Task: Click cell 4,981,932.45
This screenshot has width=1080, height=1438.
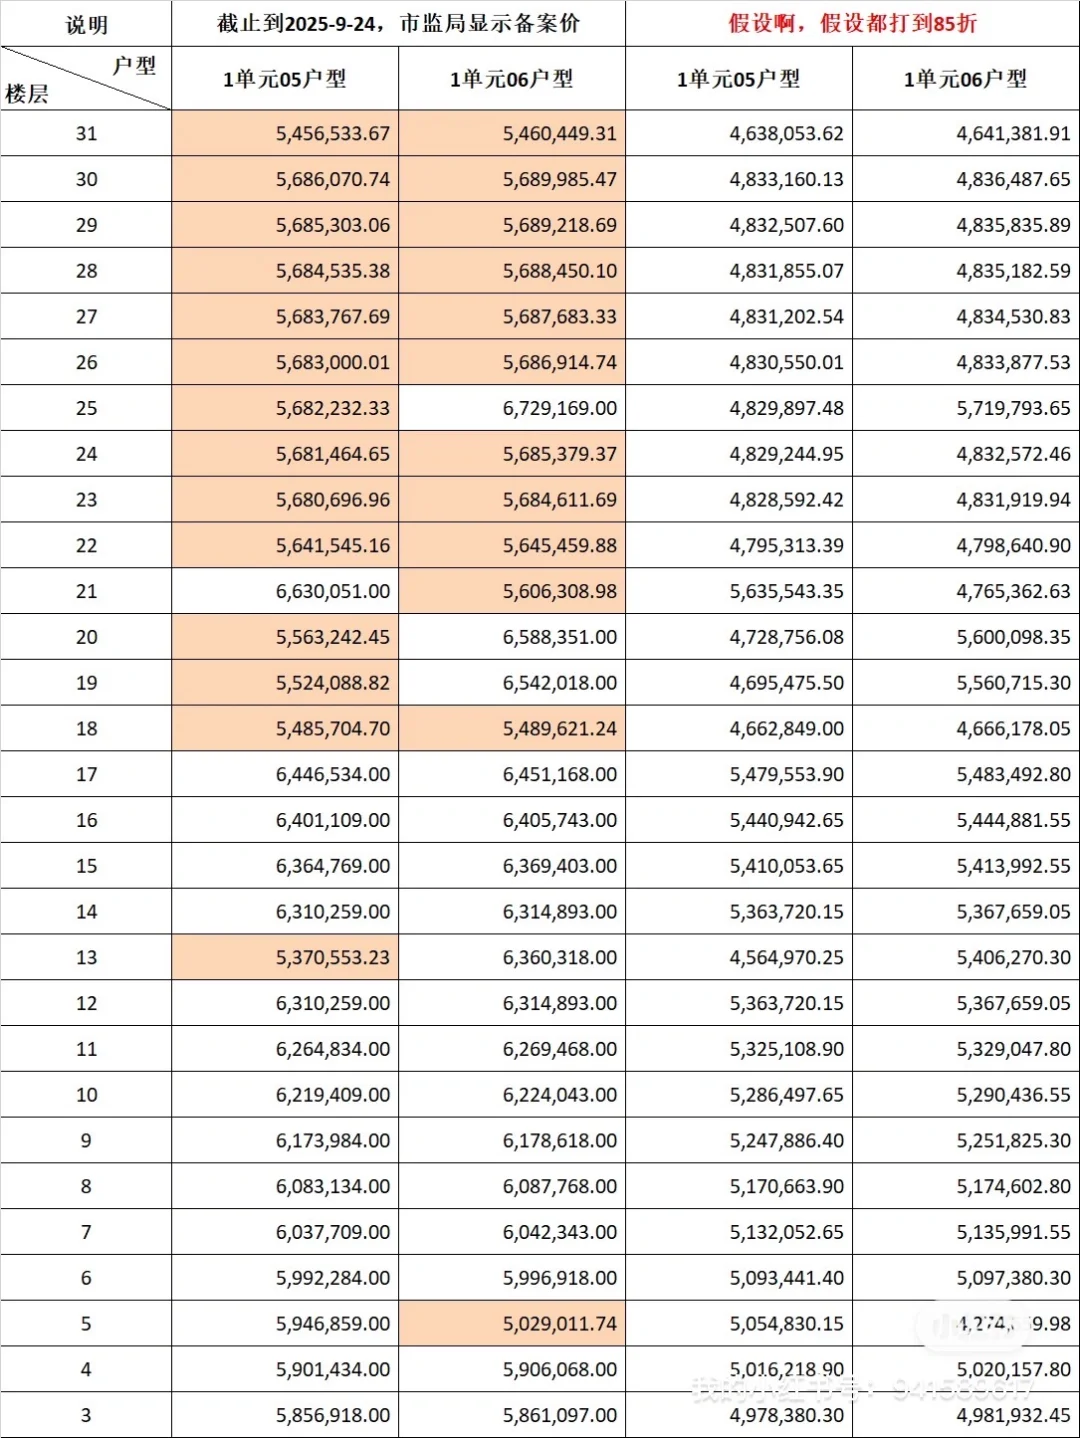Action: tap(966, 1415)
